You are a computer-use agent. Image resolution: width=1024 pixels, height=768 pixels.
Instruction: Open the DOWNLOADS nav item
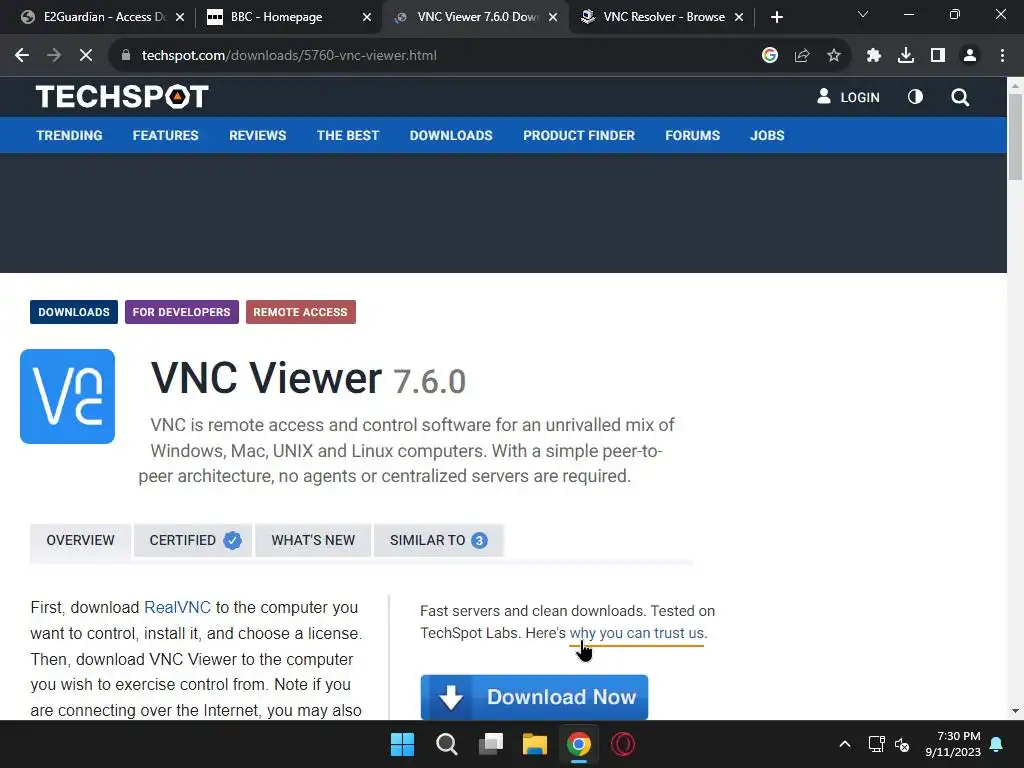pos(451,135)
